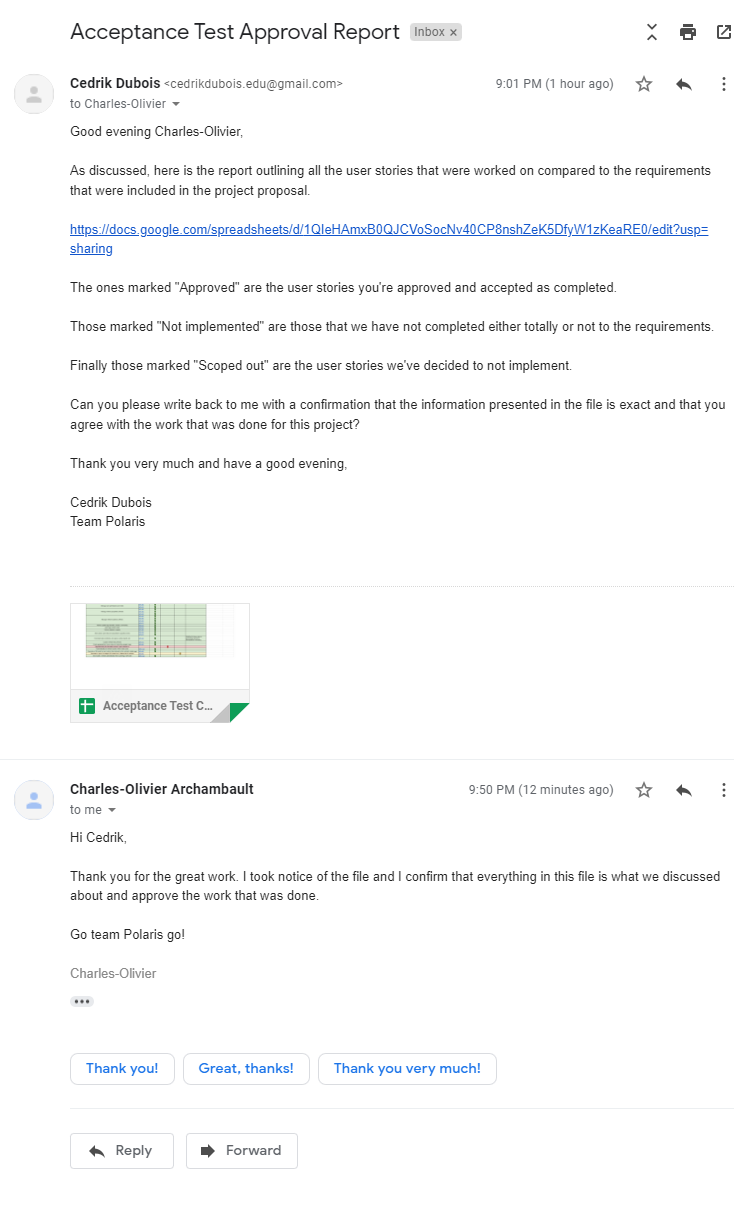Screen dimensions: 747x1223
Task: Collapse all messages with the expand/collapse arrows icon
Action: coord(652,32)
